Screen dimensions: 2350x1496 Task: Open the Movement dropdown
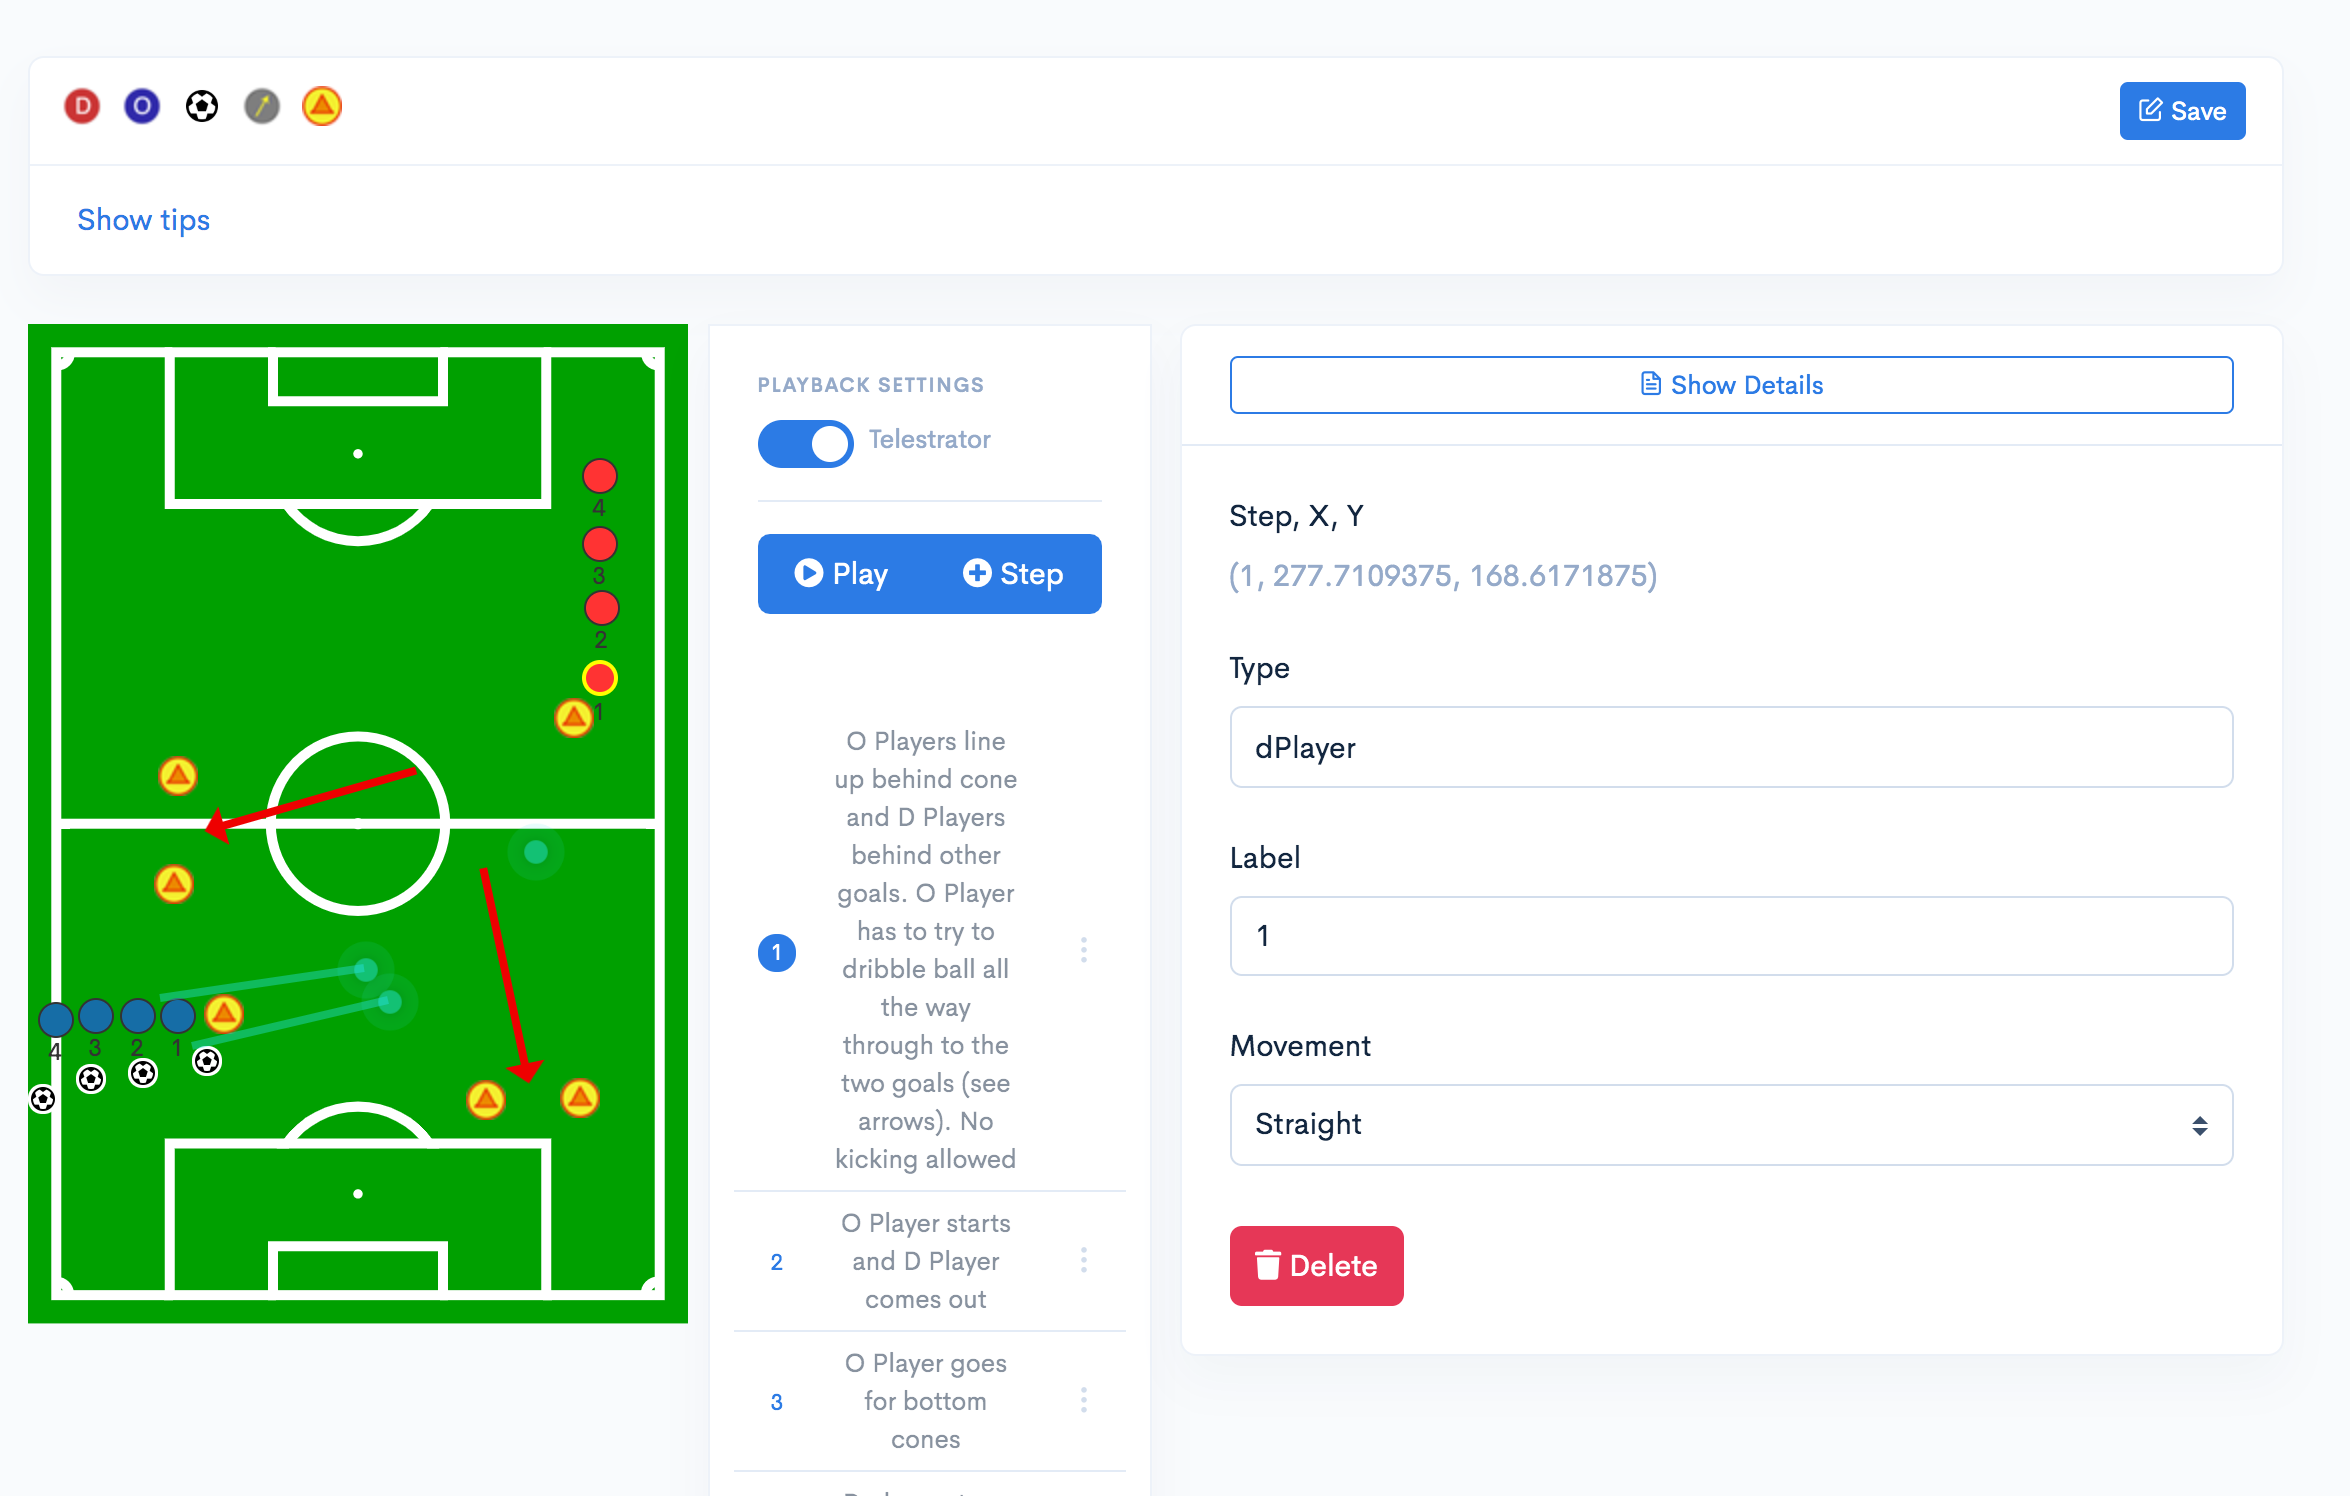[x=1730, y=1125]
